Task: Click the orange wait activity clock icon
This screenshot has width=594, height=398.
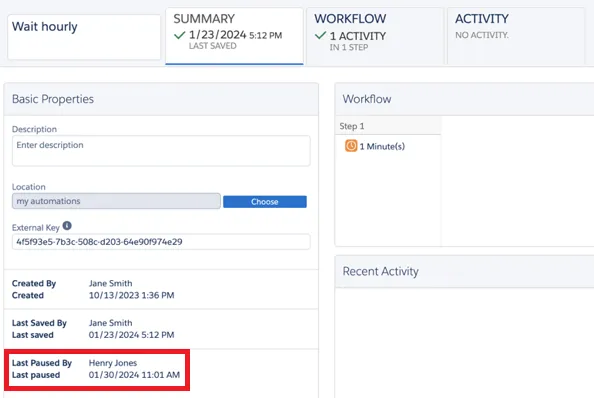Action: [x=351, y=146]
